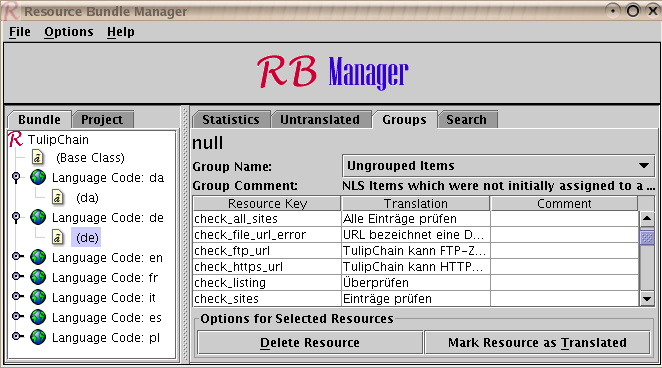Screen dimensions: 662x368
Task: Switch to the Project tab
Action: (x=102, y=119)
